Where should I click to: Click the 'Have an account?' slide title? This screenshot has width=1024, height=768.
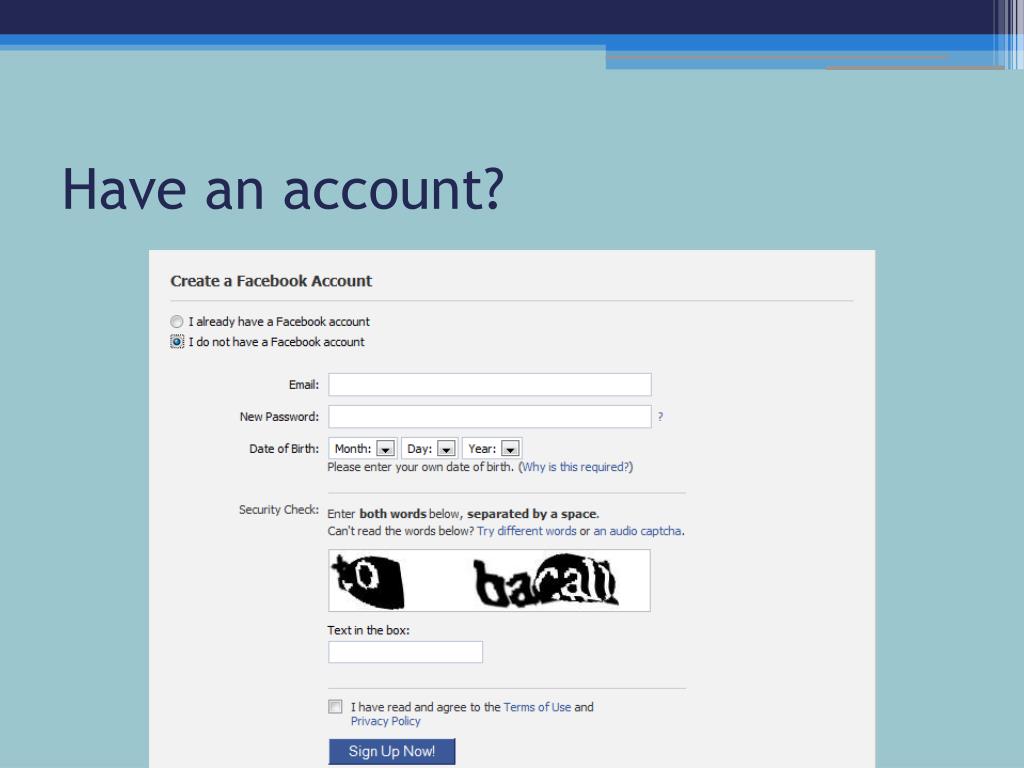pos(283,189)
